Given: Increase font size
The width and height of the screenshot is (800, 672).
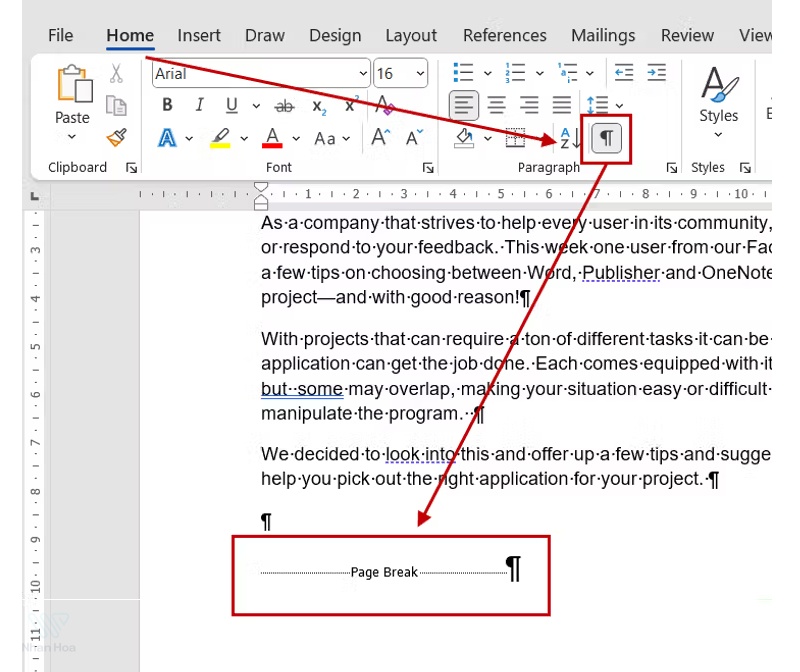Looking at the screenshot, I should pos(381,137).
